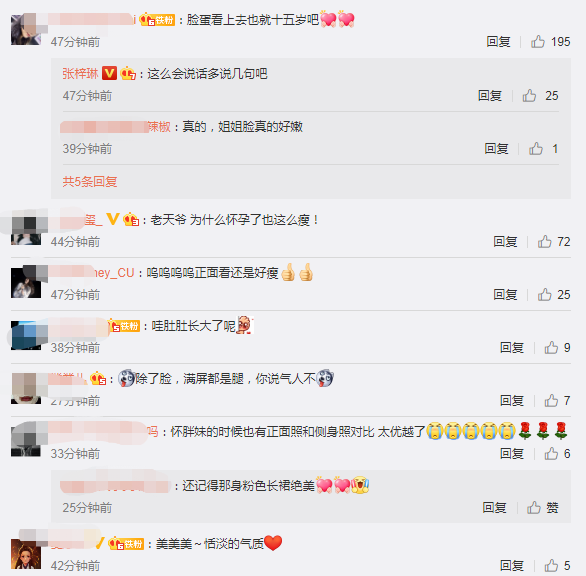Image resolution: width=586 pixels, height=576 pixels.
Task: Reply to the 呜呜呜呜正面看还是好瘦 comment
Action: click(505, 295)
